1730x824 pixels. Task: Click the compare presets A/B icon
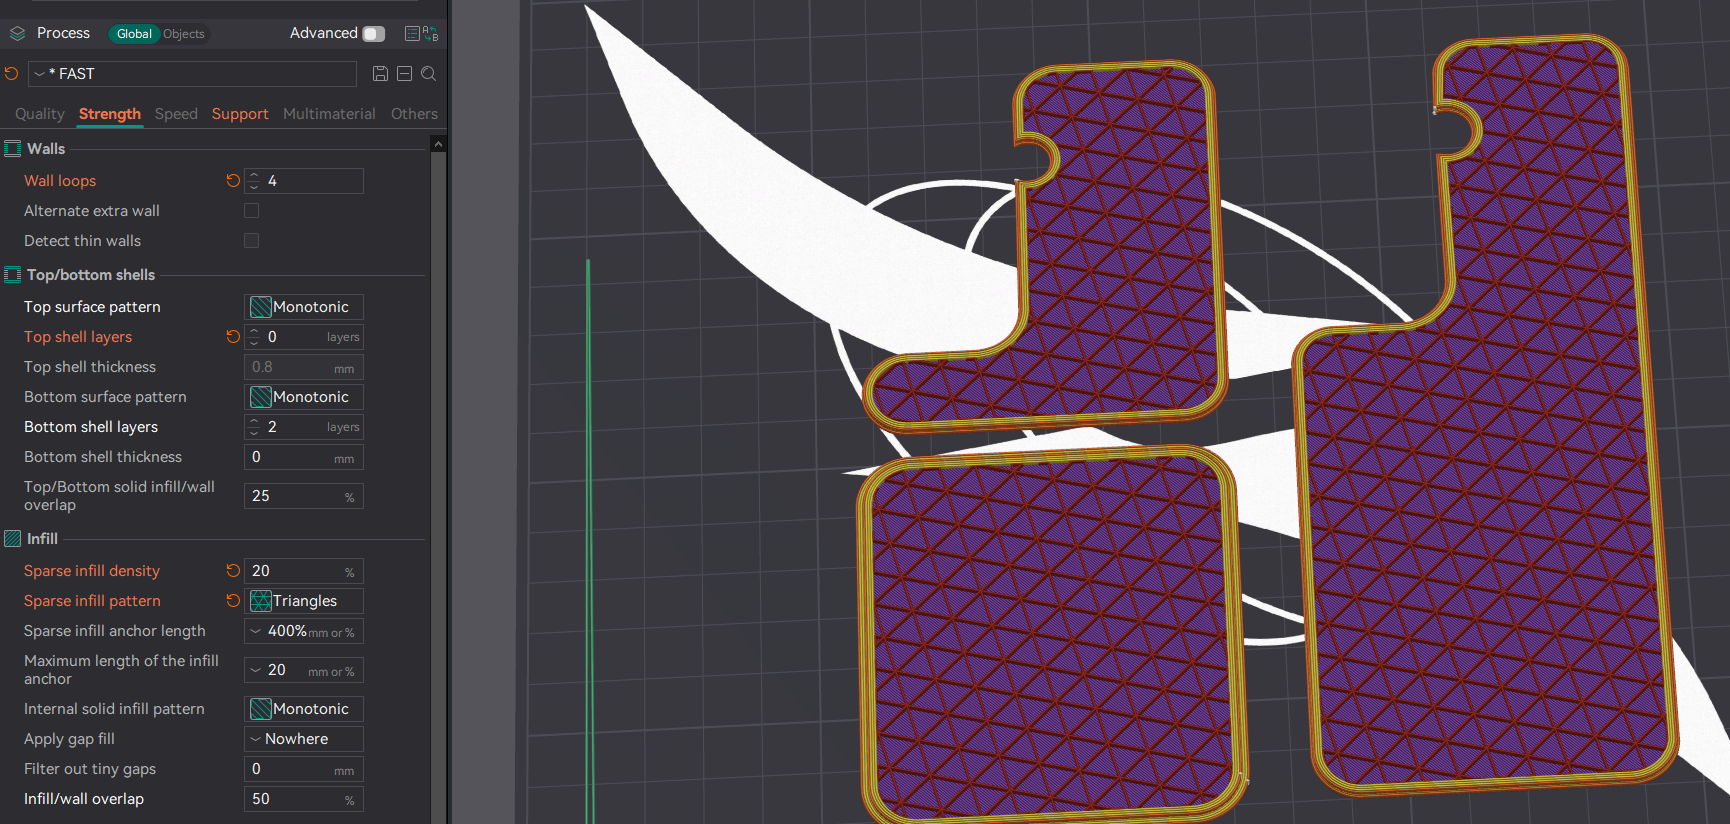pyautogui.click(x=431, y=34)
